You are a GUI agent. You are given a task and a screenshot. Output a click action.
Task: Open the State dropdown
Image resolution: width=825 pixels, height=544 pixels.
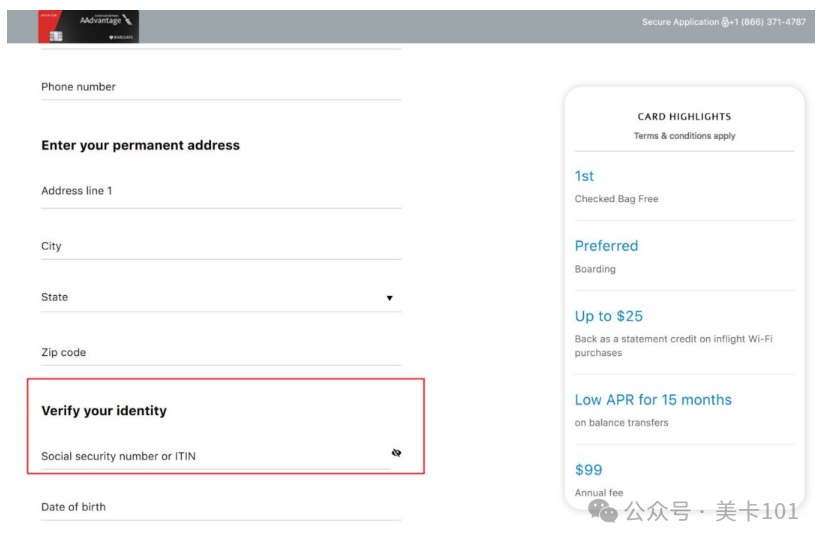[x=221, y=298]
